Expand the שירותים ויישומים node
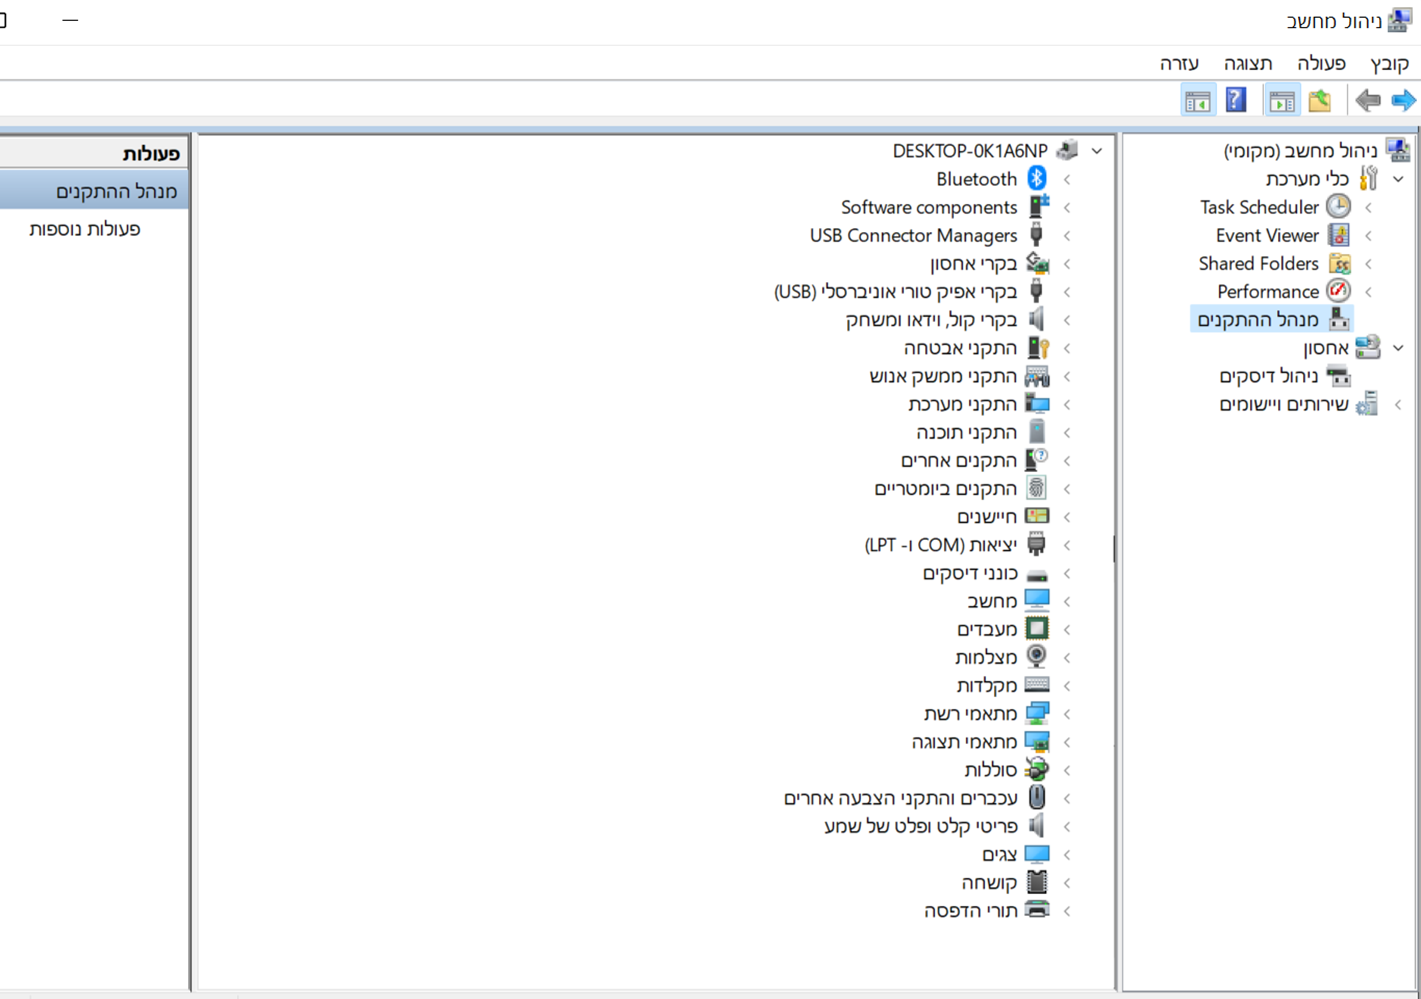This screenshot has height=999, width=1421. (x=1398, y=405)
